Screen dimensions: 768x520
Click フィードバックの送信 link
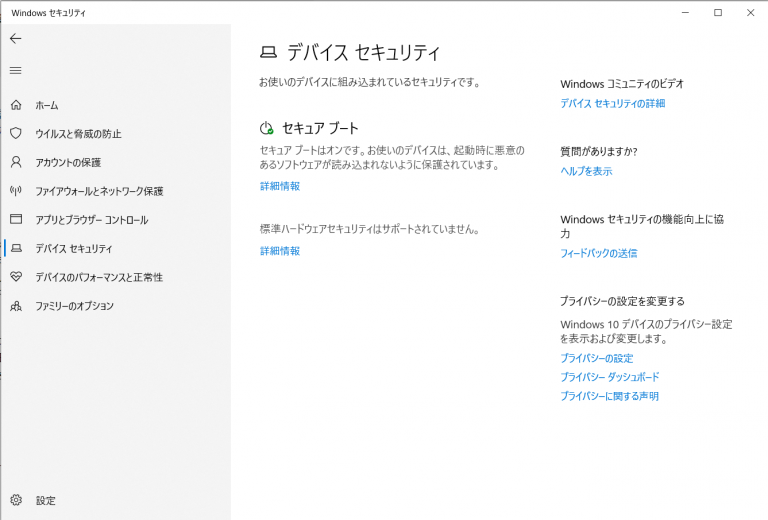(x=598, y=253)
